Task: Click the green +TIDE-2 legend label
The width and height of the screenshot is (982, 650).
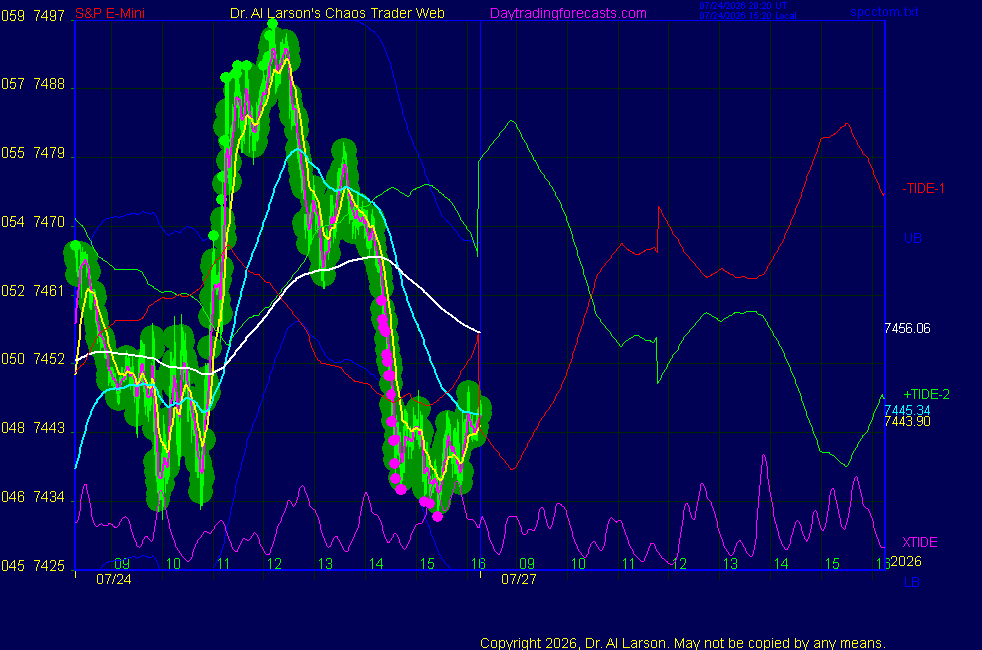Action: pos(926,394)
